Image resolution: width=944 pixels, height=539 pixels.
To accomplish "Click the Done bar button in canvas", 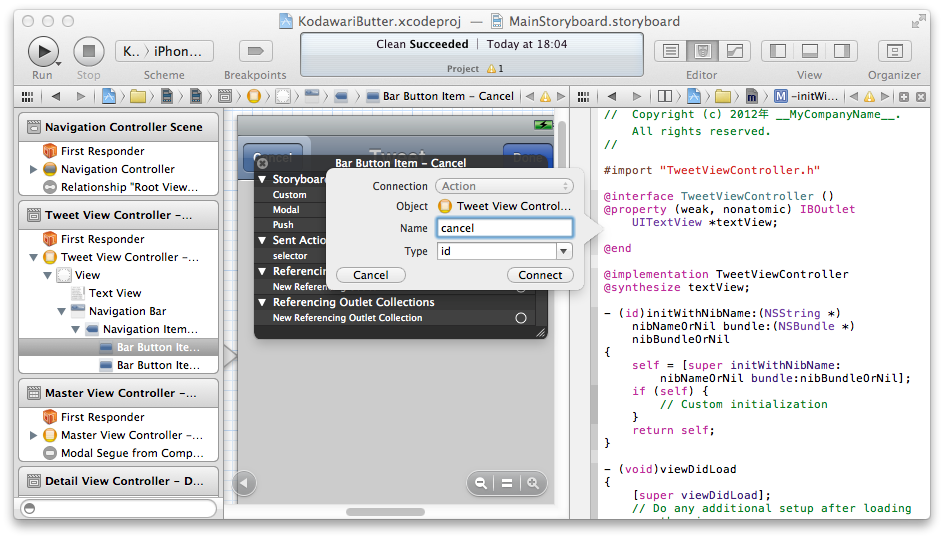I will (x=528, y=158).
